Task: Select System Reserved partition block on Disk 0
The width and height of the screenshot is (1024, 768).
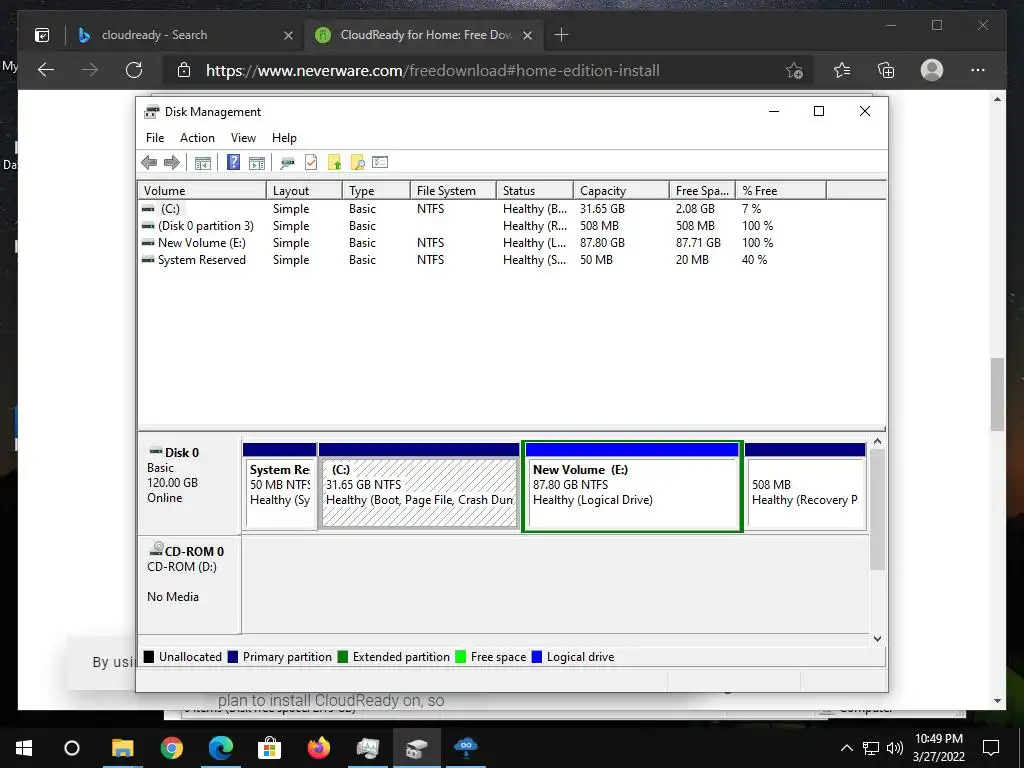Action: (x=280, y=485)
